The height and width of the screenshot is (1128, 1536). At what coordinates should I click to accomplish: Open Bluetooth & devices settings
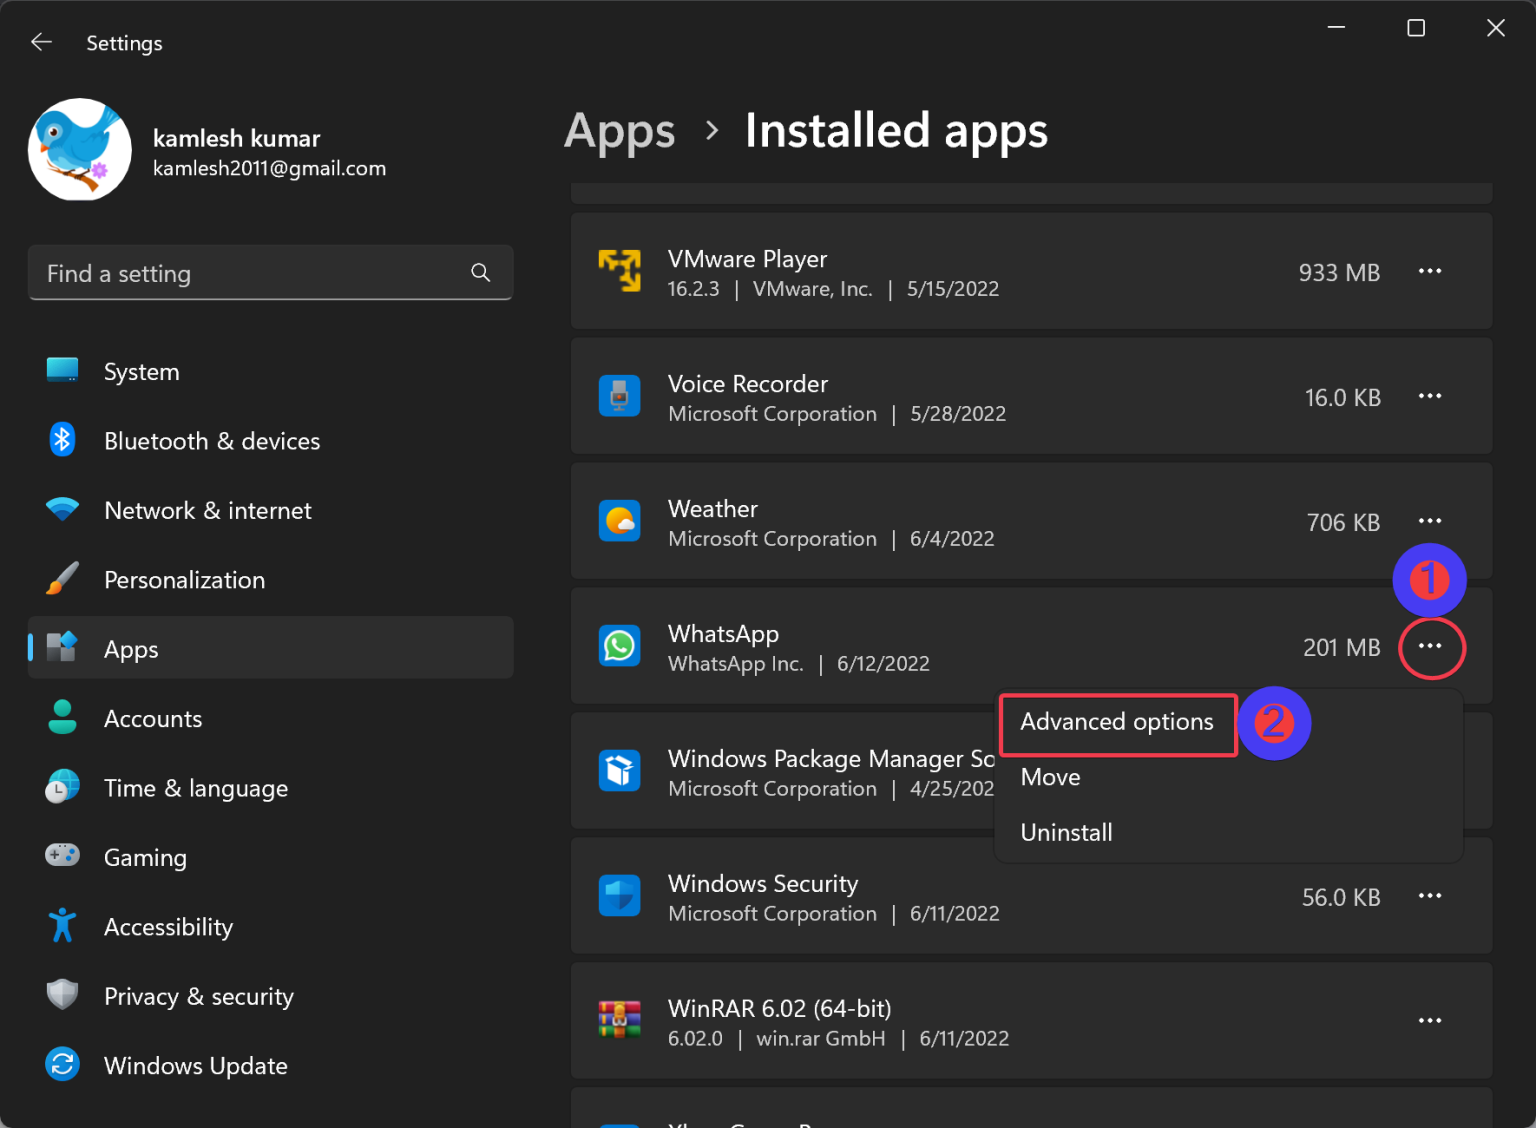click(x=211, y=441)
